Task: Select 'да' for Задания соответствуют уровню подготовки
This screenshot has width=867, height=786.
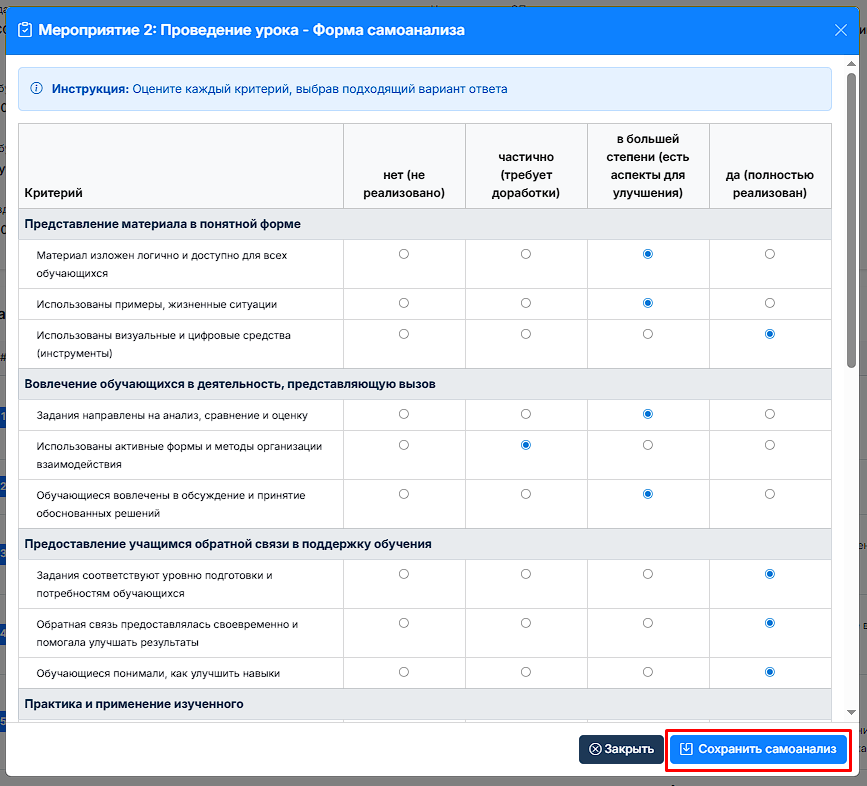Action: click(x=770, y=574)
